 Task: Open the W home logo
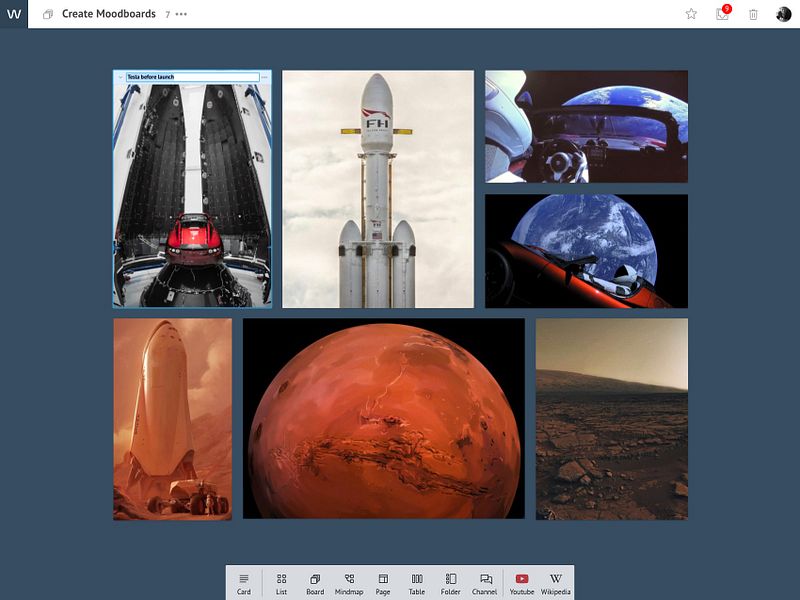pos(14,14)
